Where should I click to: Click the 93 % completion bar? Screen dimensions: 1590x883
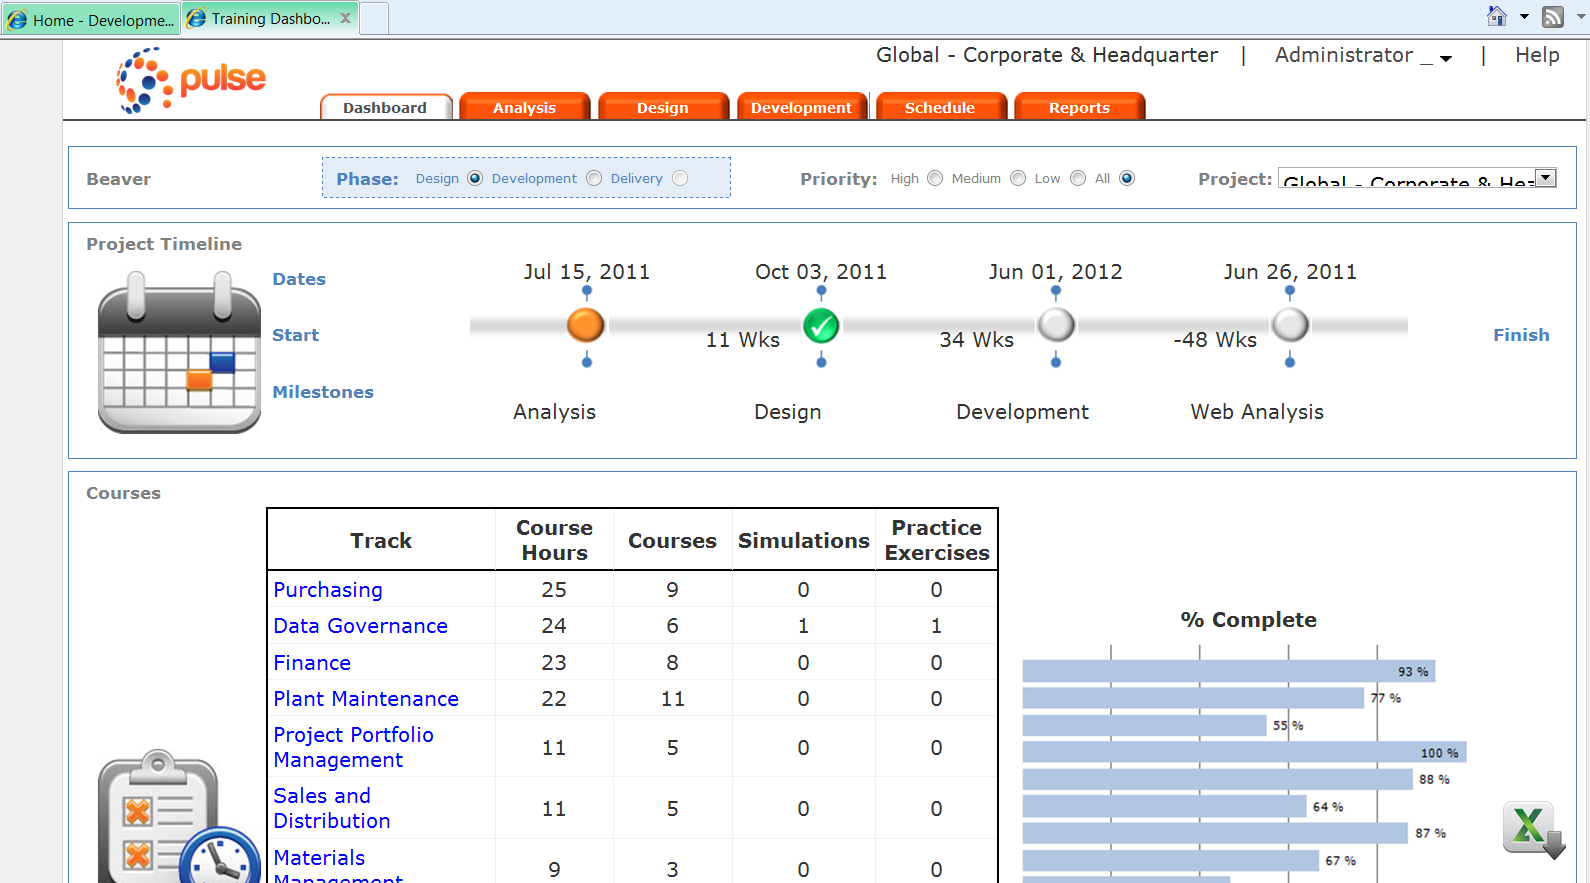pos(1229,671)
